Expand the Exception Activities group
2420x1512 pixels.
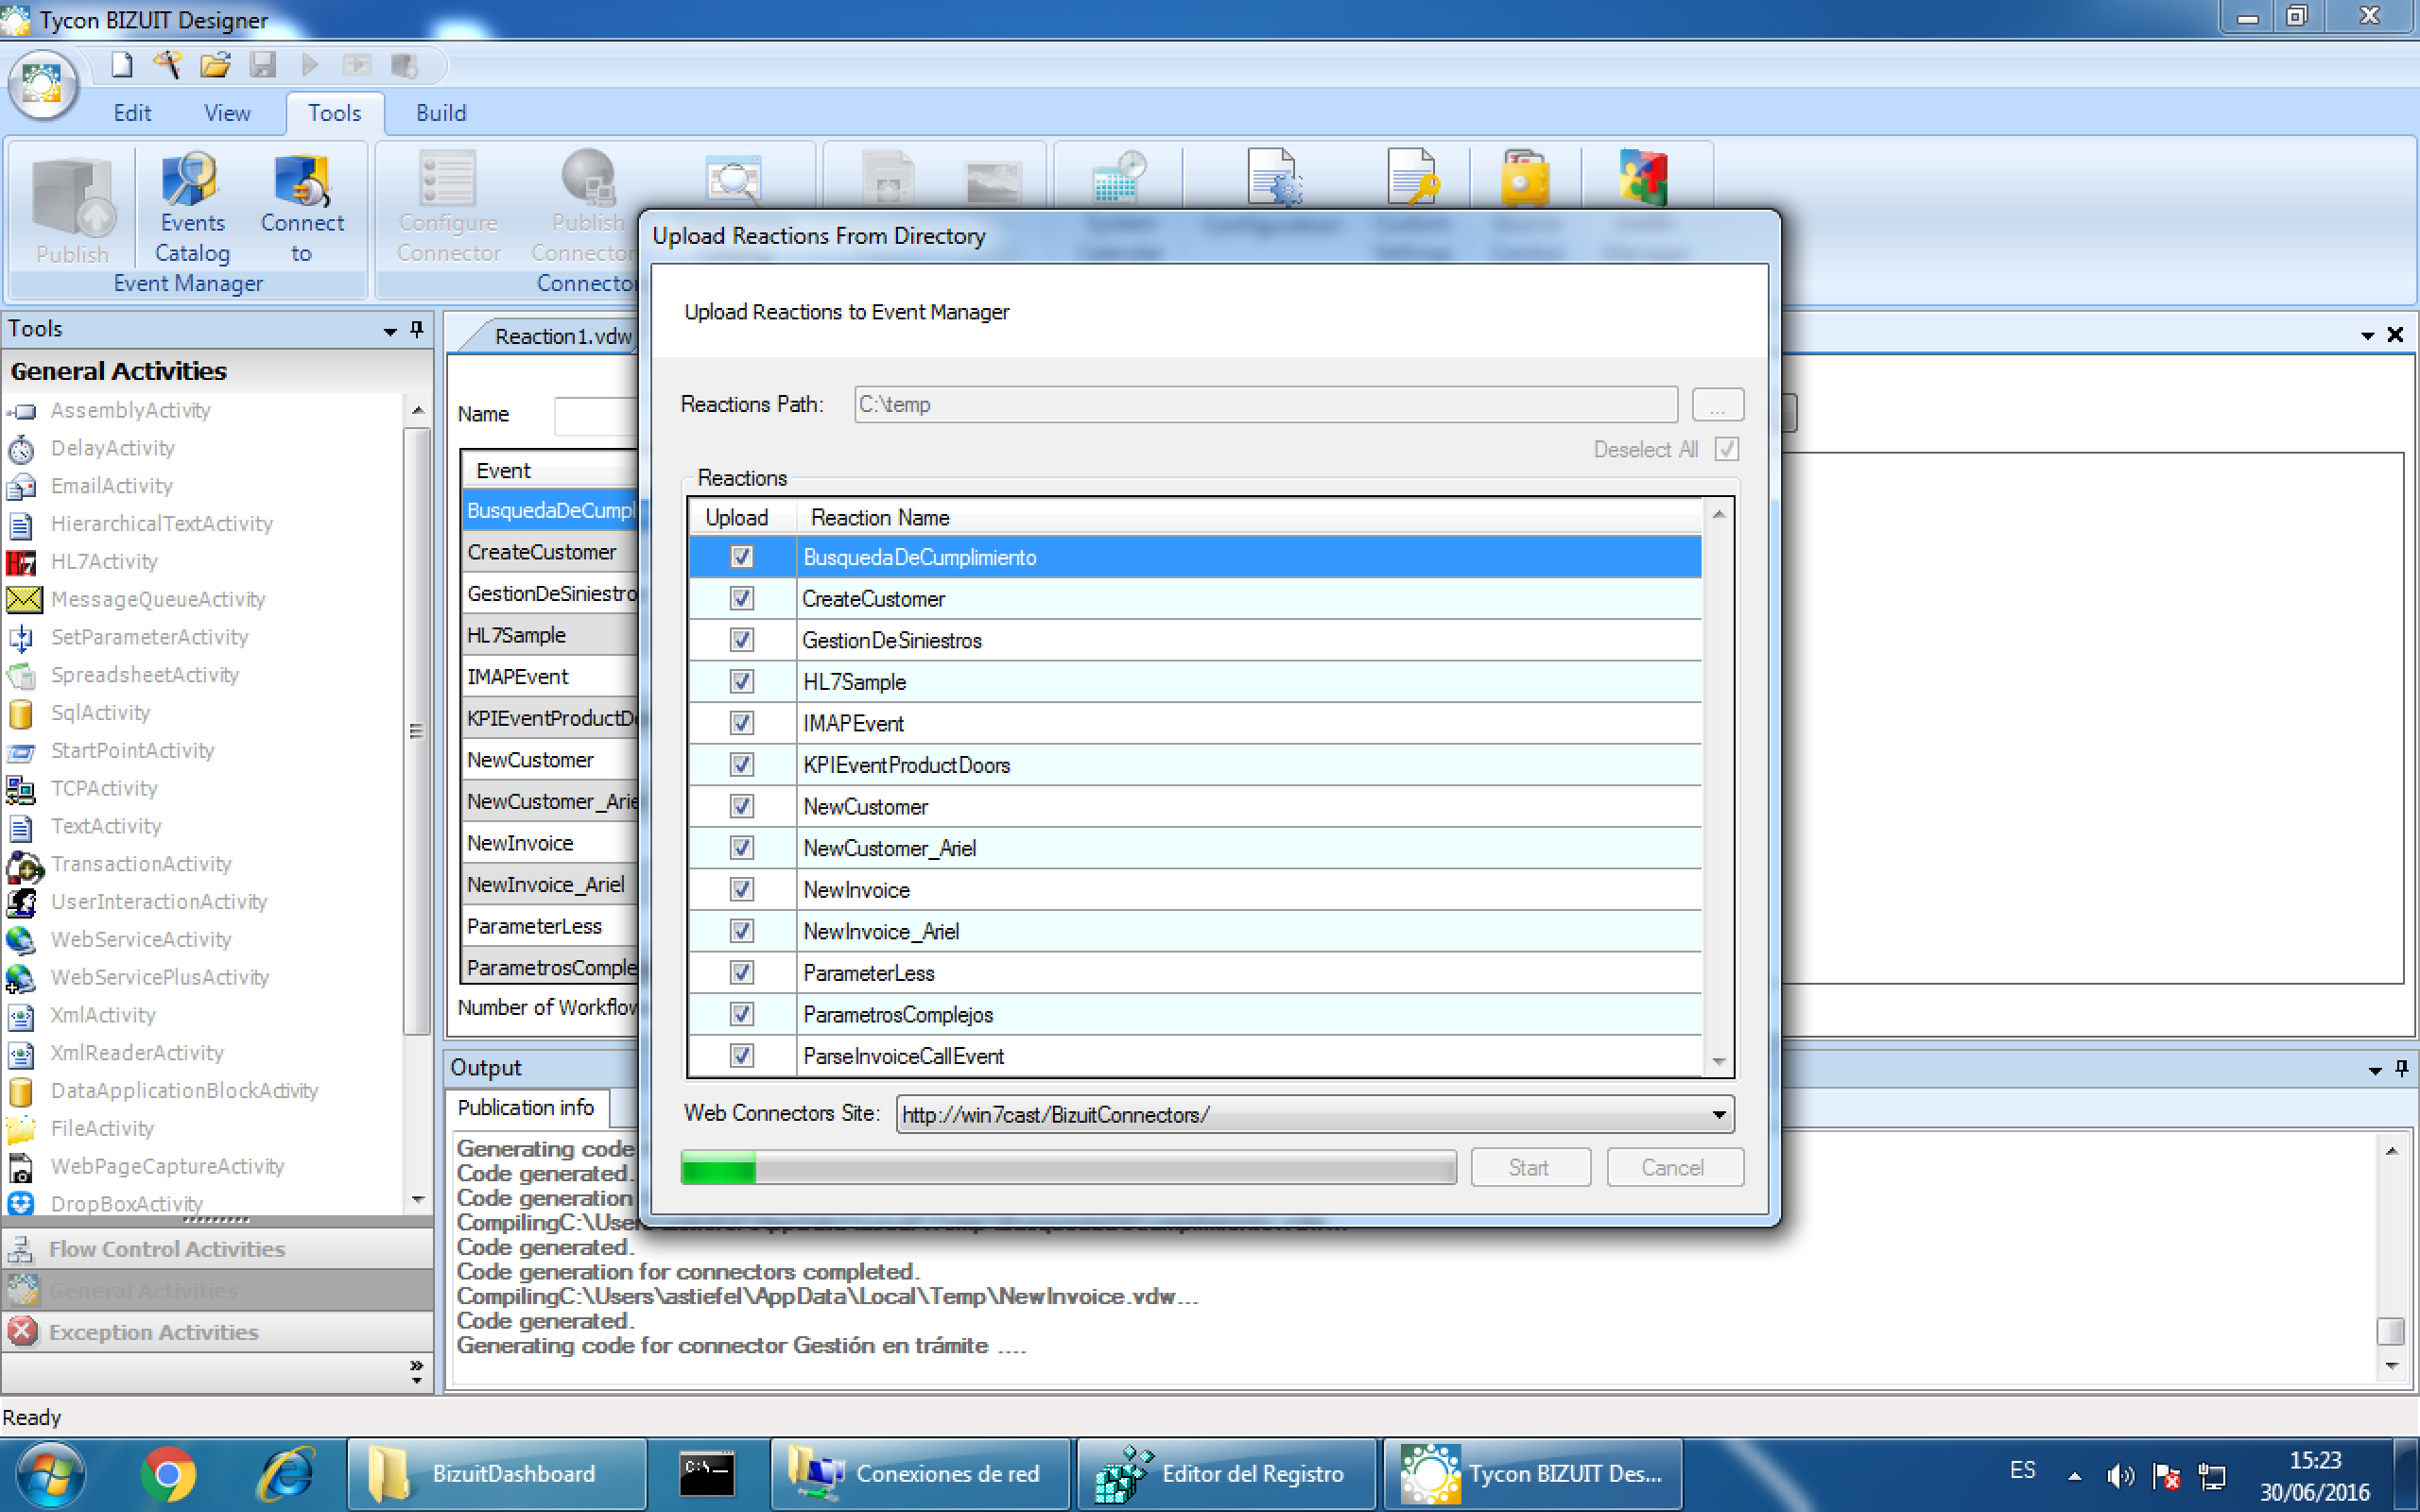[x=217, y=1332]
